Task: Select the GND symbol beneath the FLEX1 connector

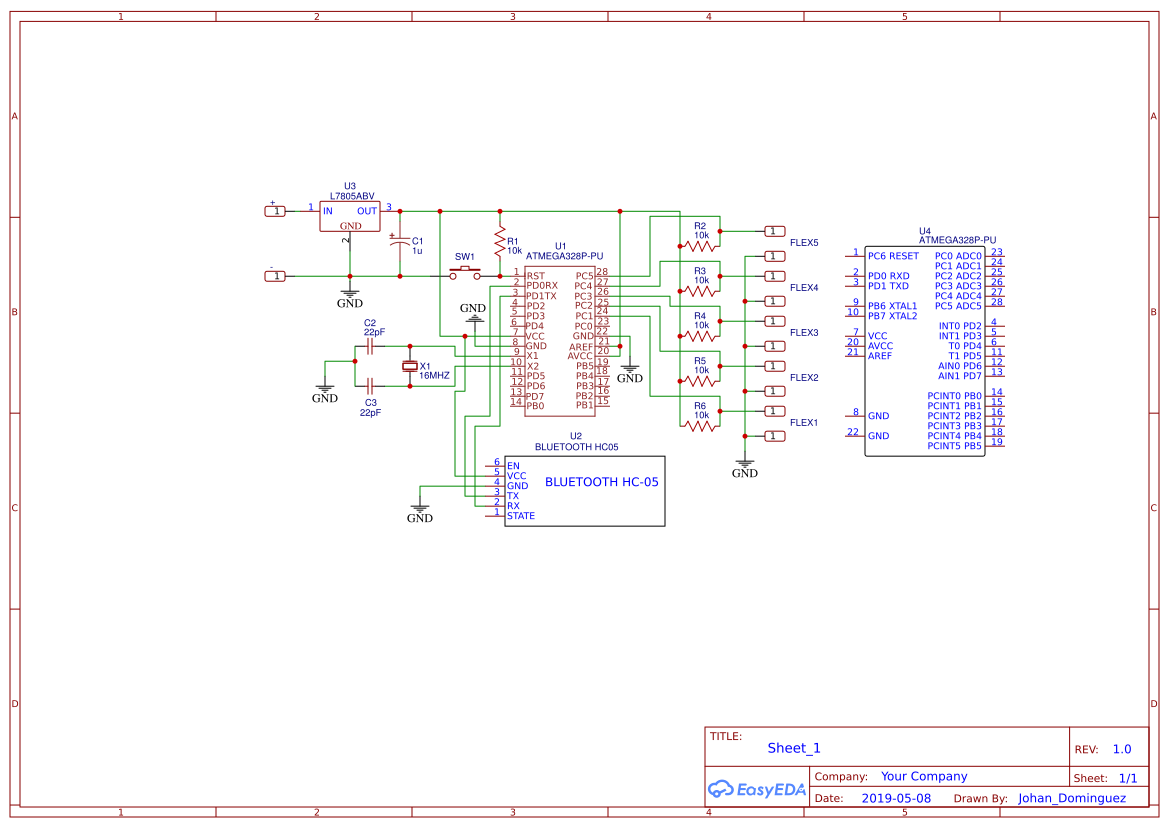Action: point(744,463)
